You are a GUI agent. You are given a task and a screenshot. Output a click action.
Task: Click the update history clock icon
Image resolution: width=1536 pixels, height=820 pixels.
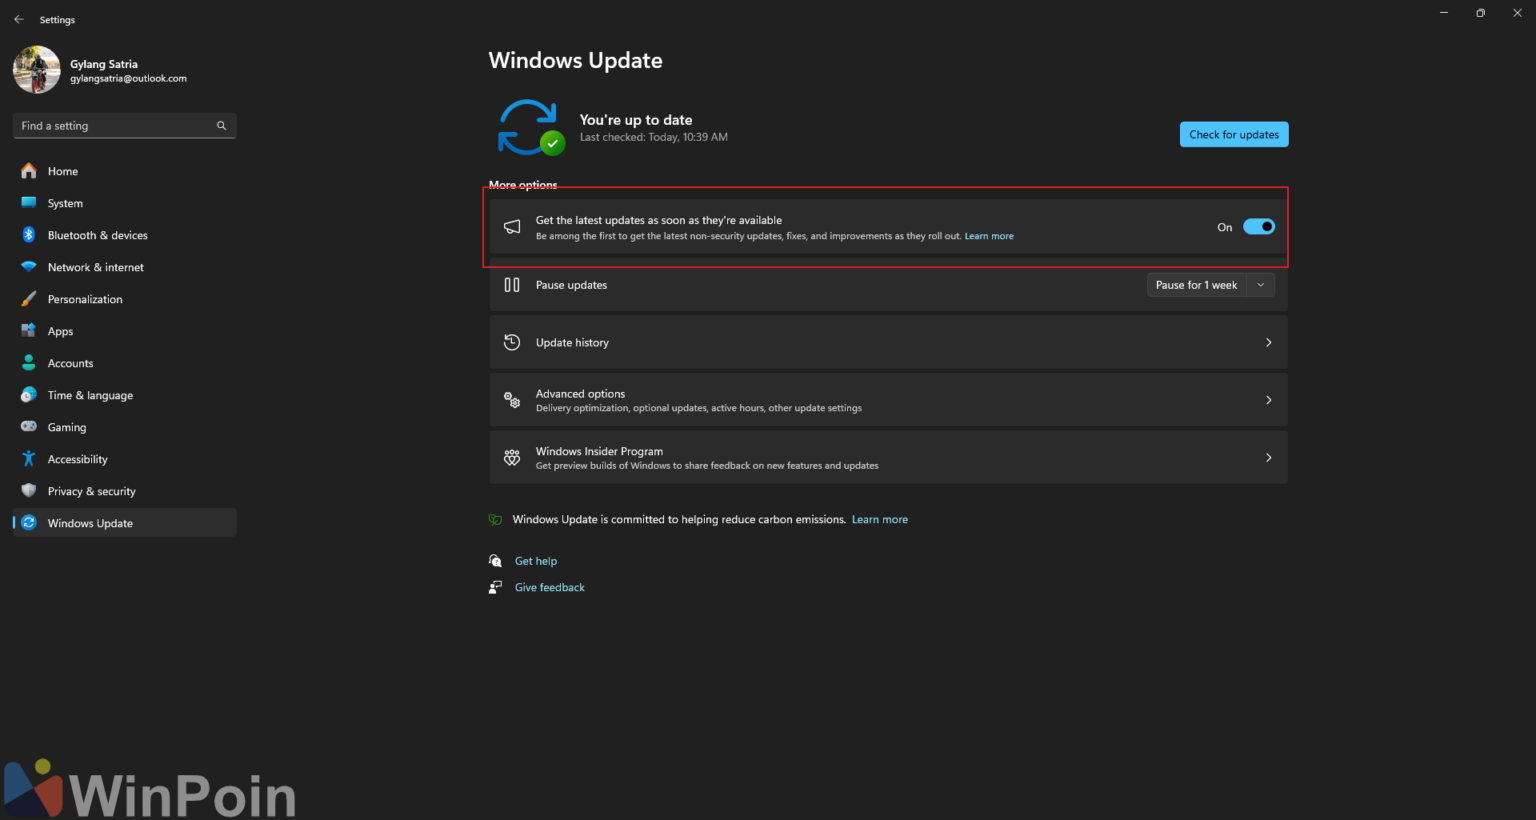512,342
